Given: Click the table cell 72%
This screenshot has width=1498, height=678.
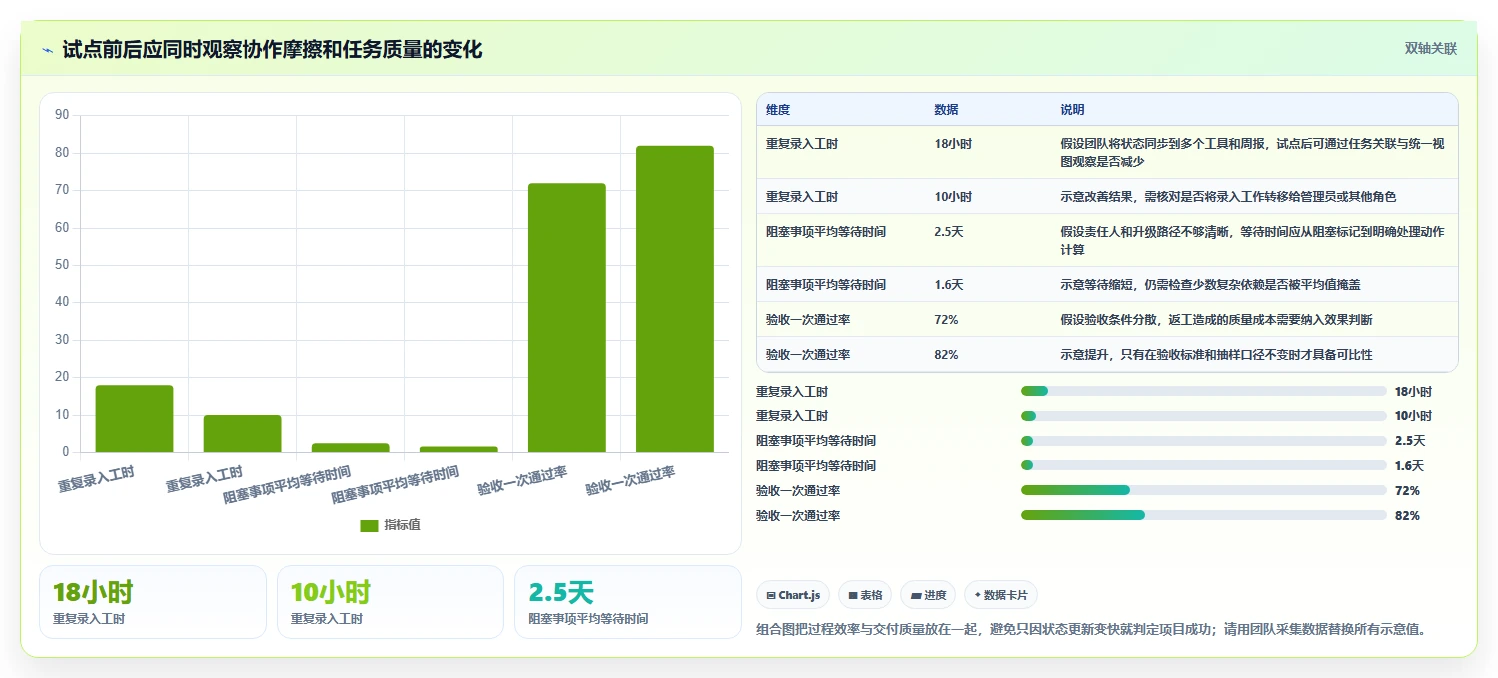Looking at the screenshot, I should click(x=946, y=320).
